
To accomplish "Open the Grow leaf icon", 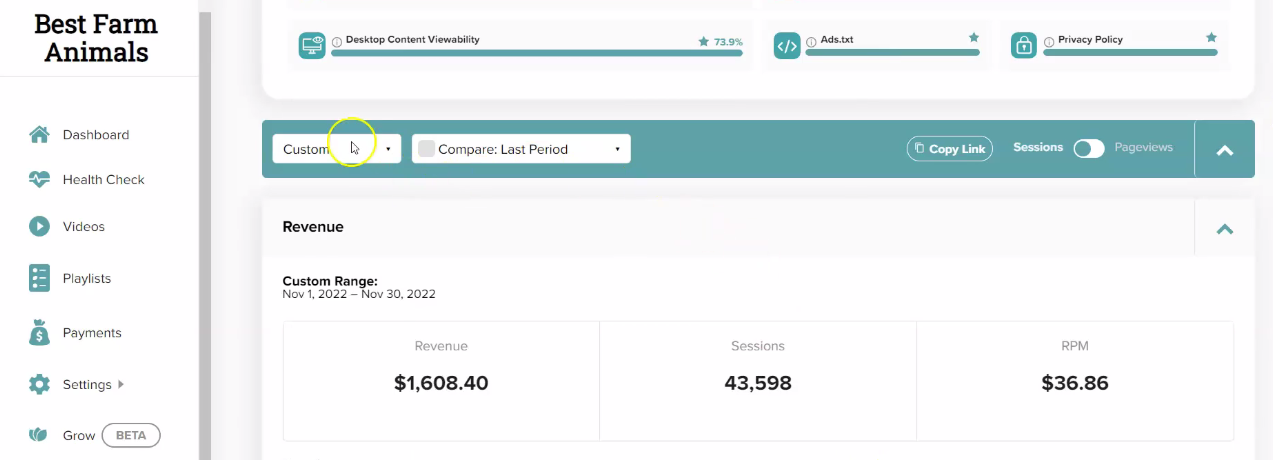I will pyautogui.click(x=39, y=435).
